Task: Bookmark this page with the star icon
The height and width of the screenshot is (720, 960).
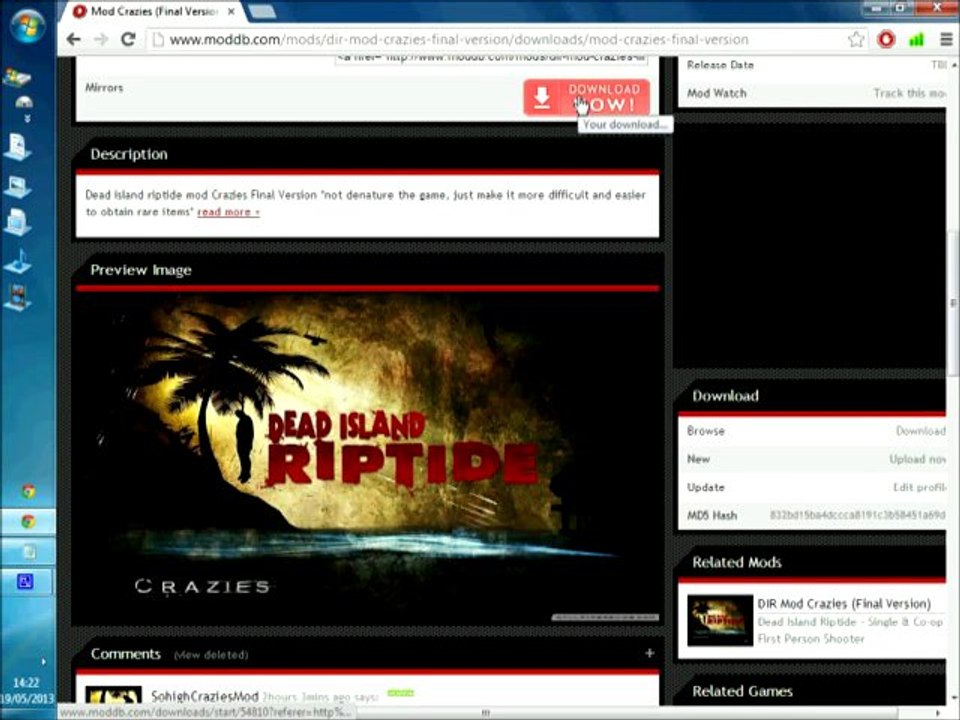Action: point(856,40)
